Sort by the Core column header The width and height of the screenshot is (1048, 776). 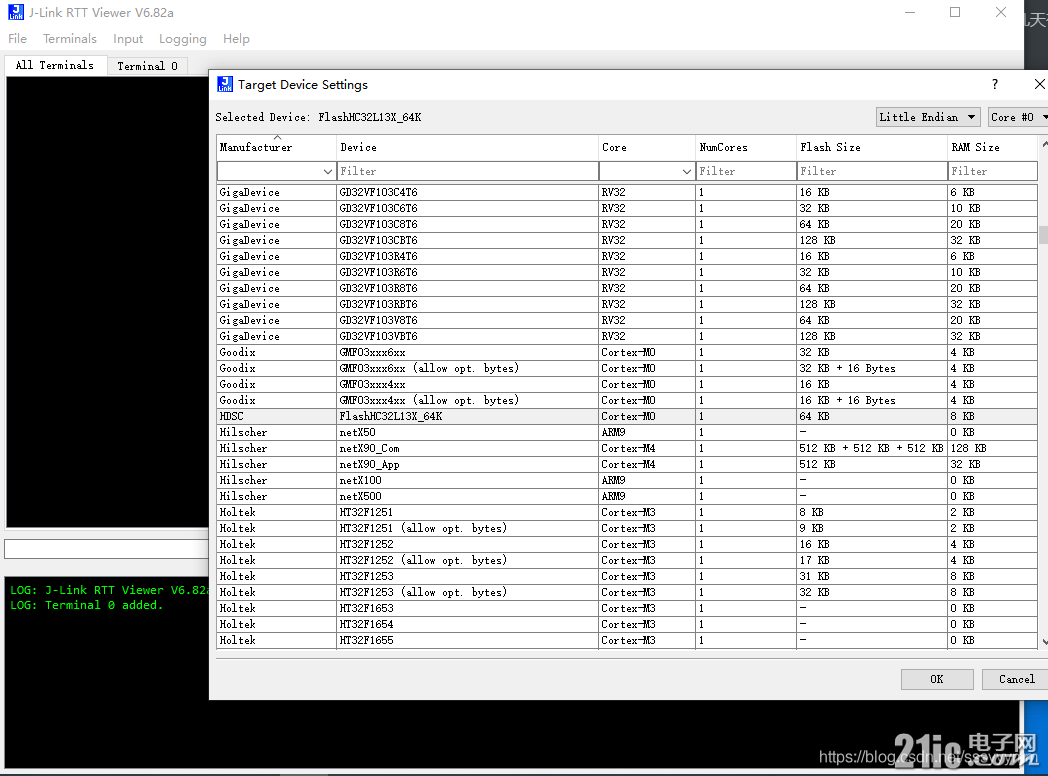(646, 147)
